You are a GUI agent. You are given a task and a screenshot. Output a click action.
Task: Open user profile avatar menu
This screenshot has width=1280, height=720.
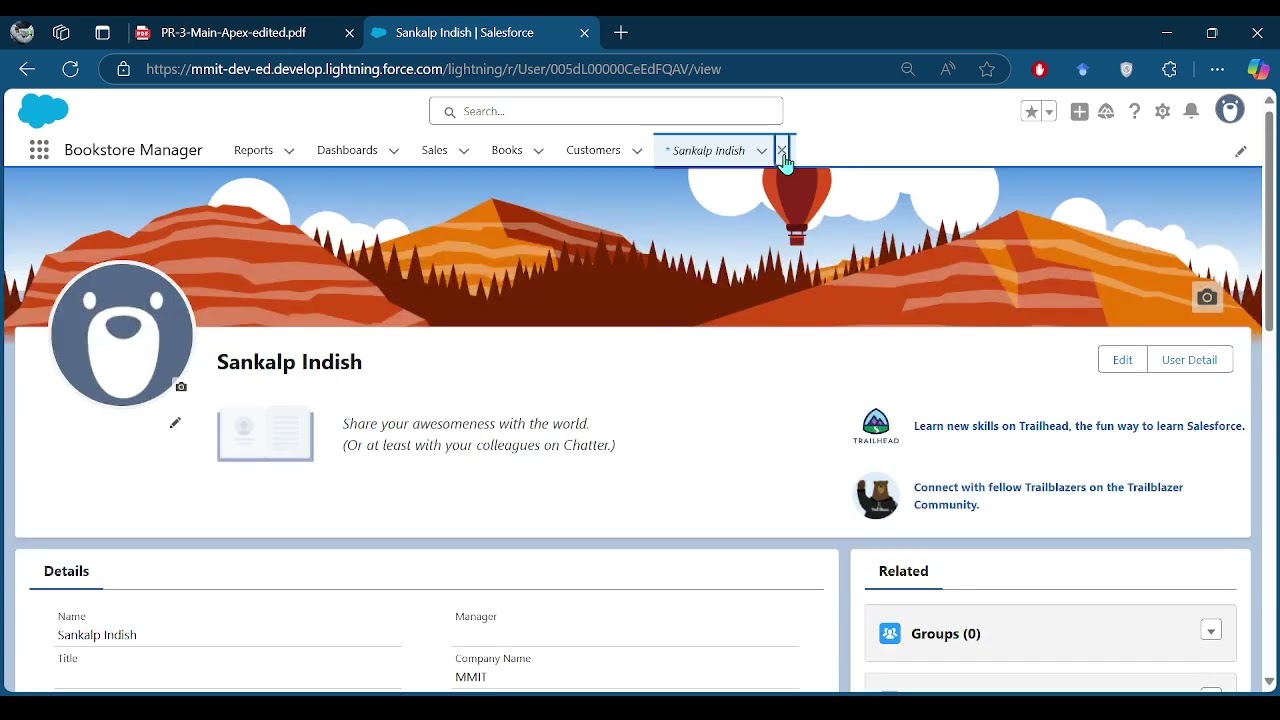click(1230, 110)
